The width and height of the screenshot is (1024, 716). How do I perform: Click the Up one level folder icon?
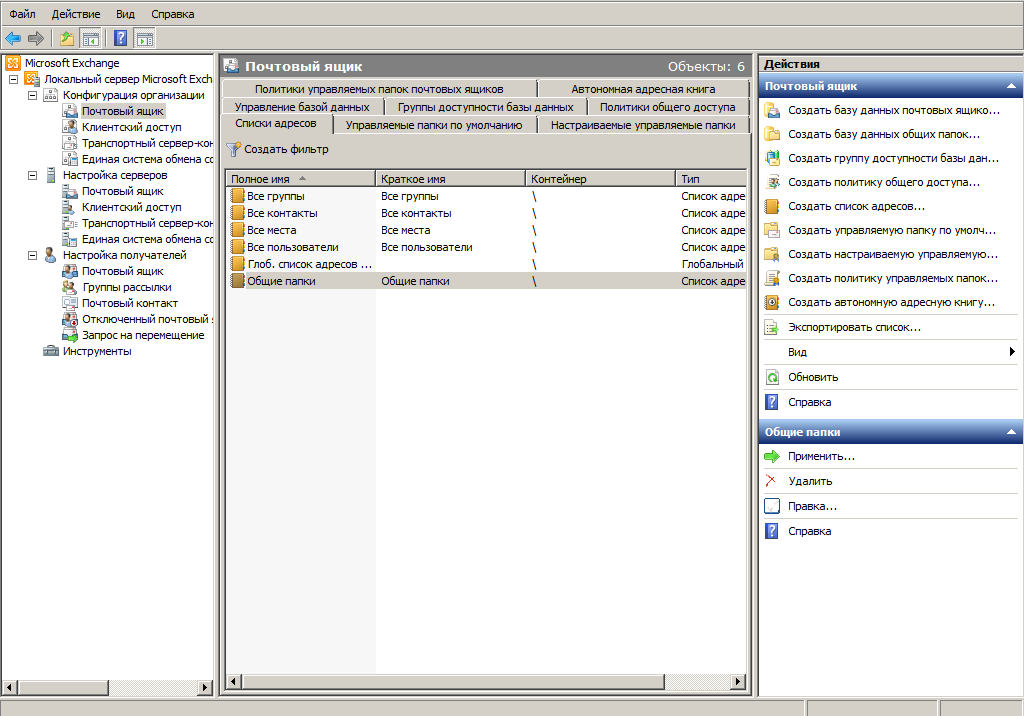[x=66, y=38]
